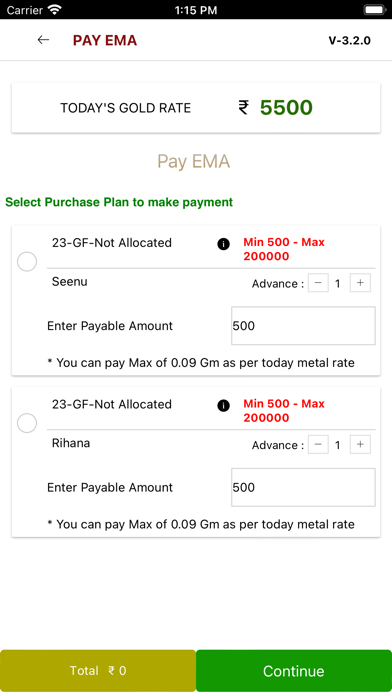Tap the green Continue button
392x696 pixels.
coord(294,671)
